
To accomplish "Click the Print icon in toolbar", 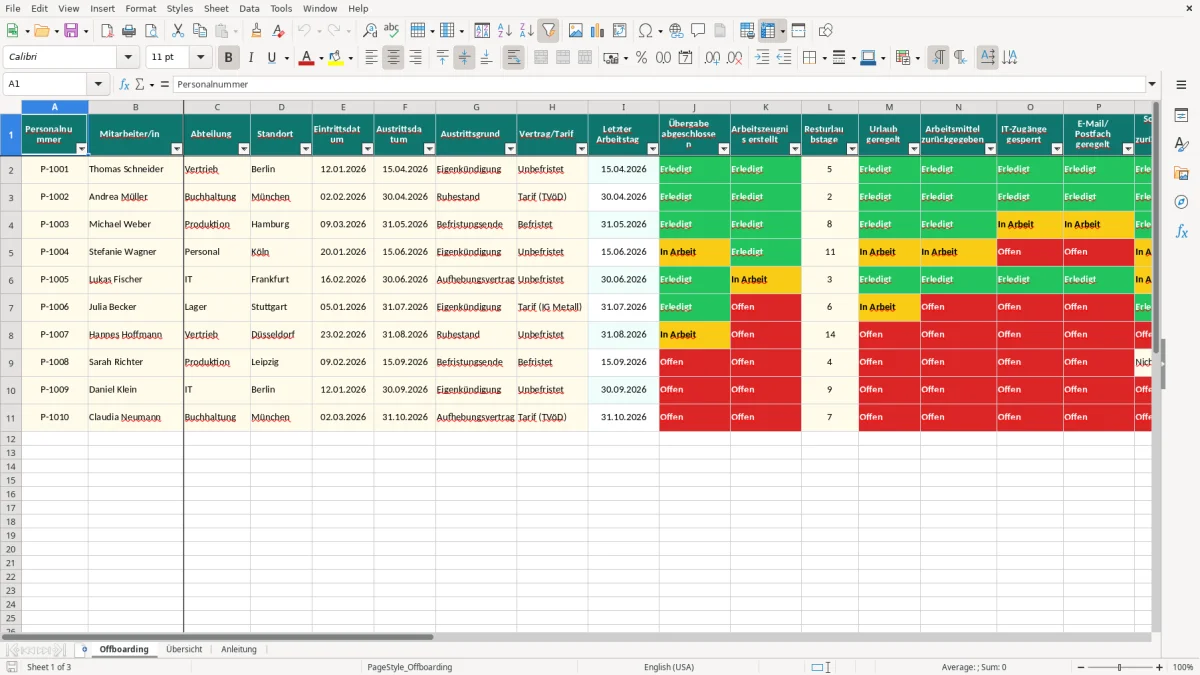I will click(129, 31).
